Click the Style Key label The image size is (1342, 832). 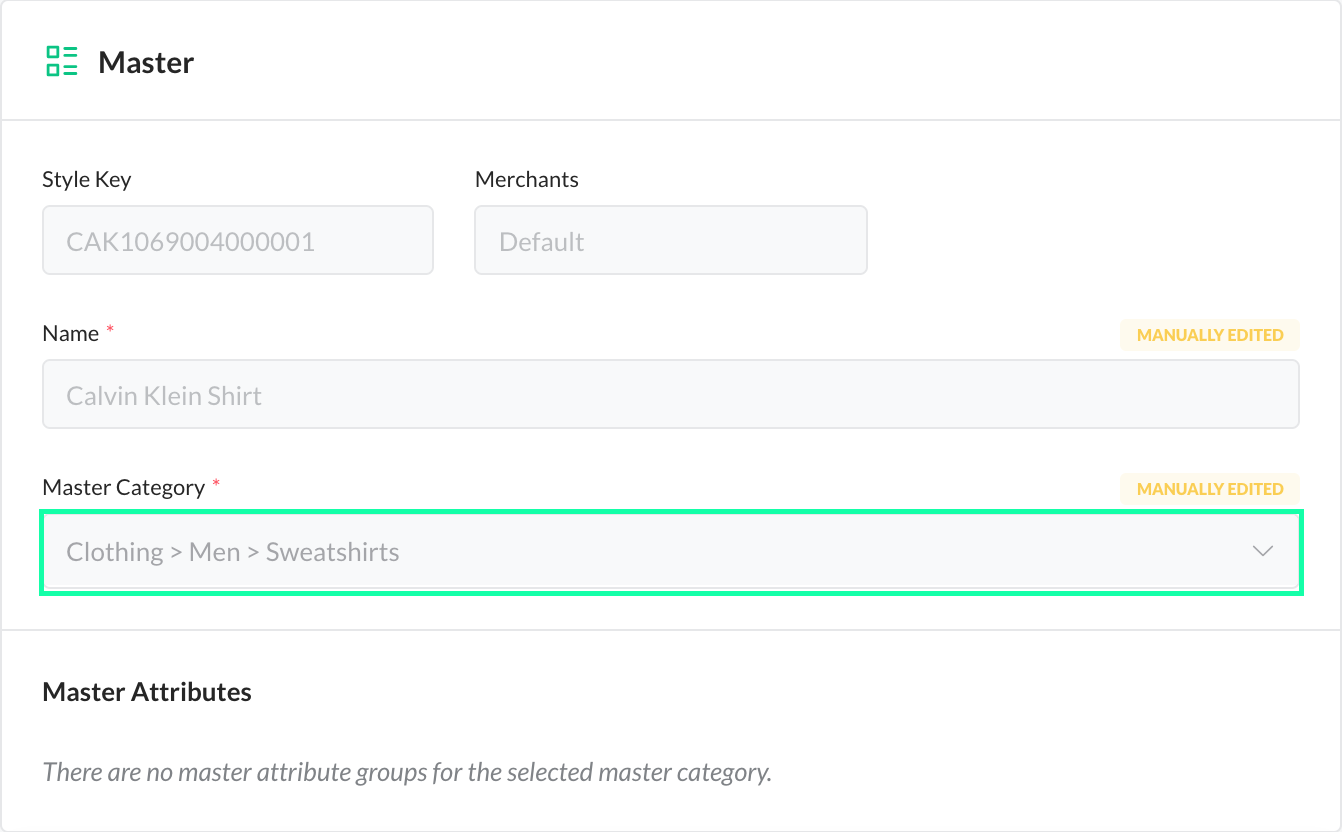point(87,180)
